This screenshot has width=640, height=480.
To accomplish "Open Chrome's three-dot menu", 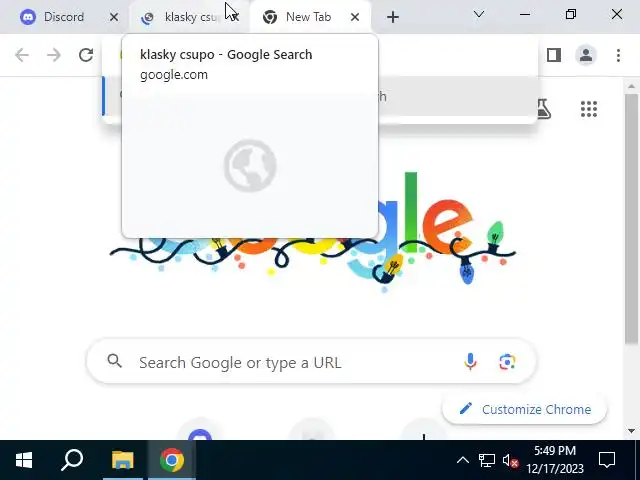I will [x=618, y=55].
